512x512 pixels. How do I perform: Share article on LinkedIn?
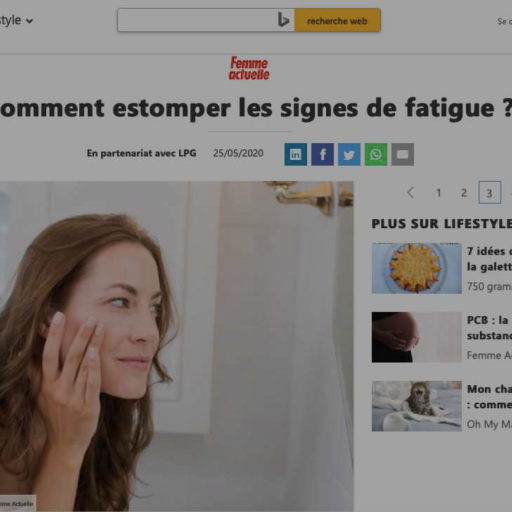[296, 154]
